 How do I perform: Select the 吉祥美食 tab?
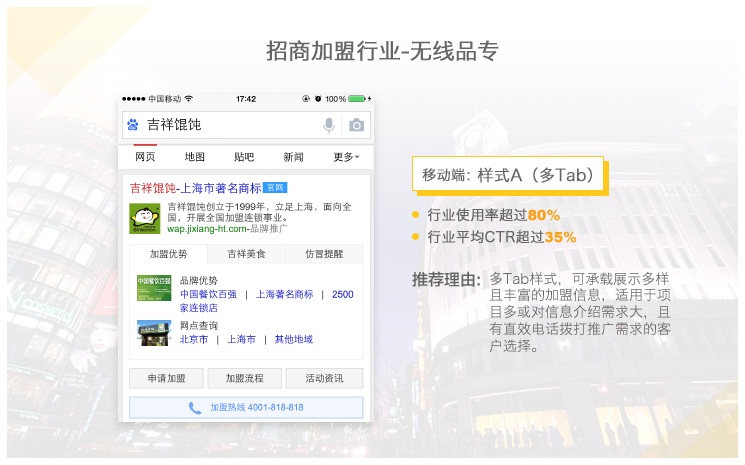tap(246, 254)
